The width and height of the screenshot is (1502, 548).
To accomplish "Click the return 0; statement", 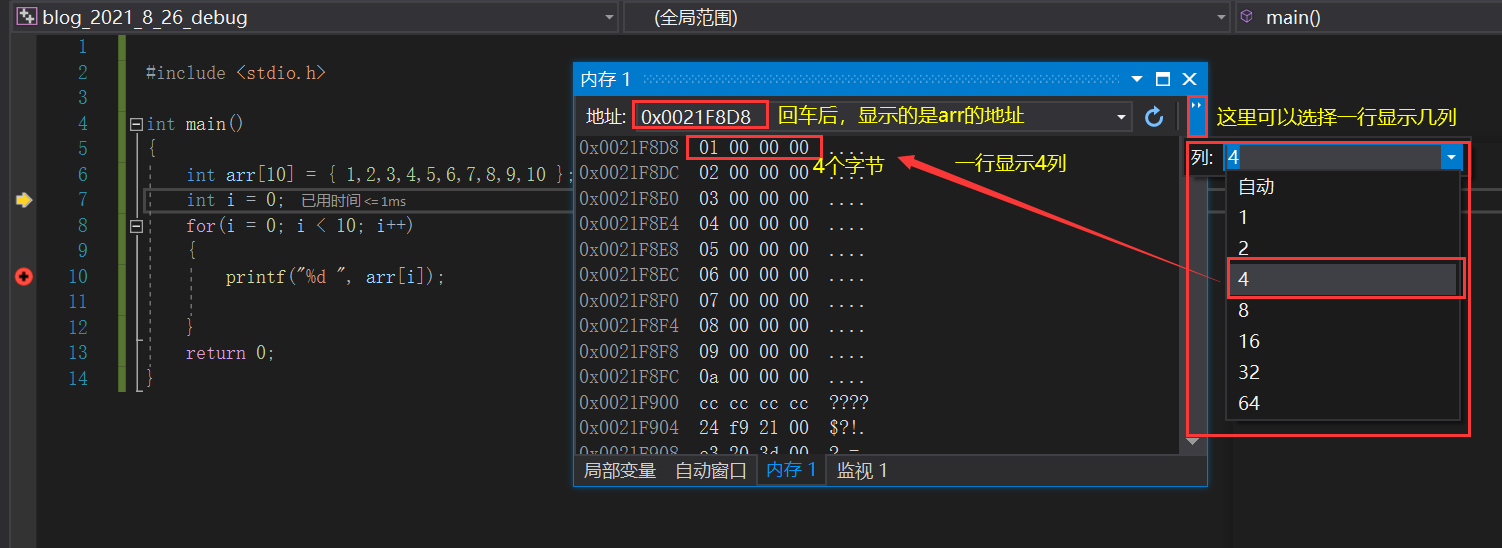I will point(230,353).
